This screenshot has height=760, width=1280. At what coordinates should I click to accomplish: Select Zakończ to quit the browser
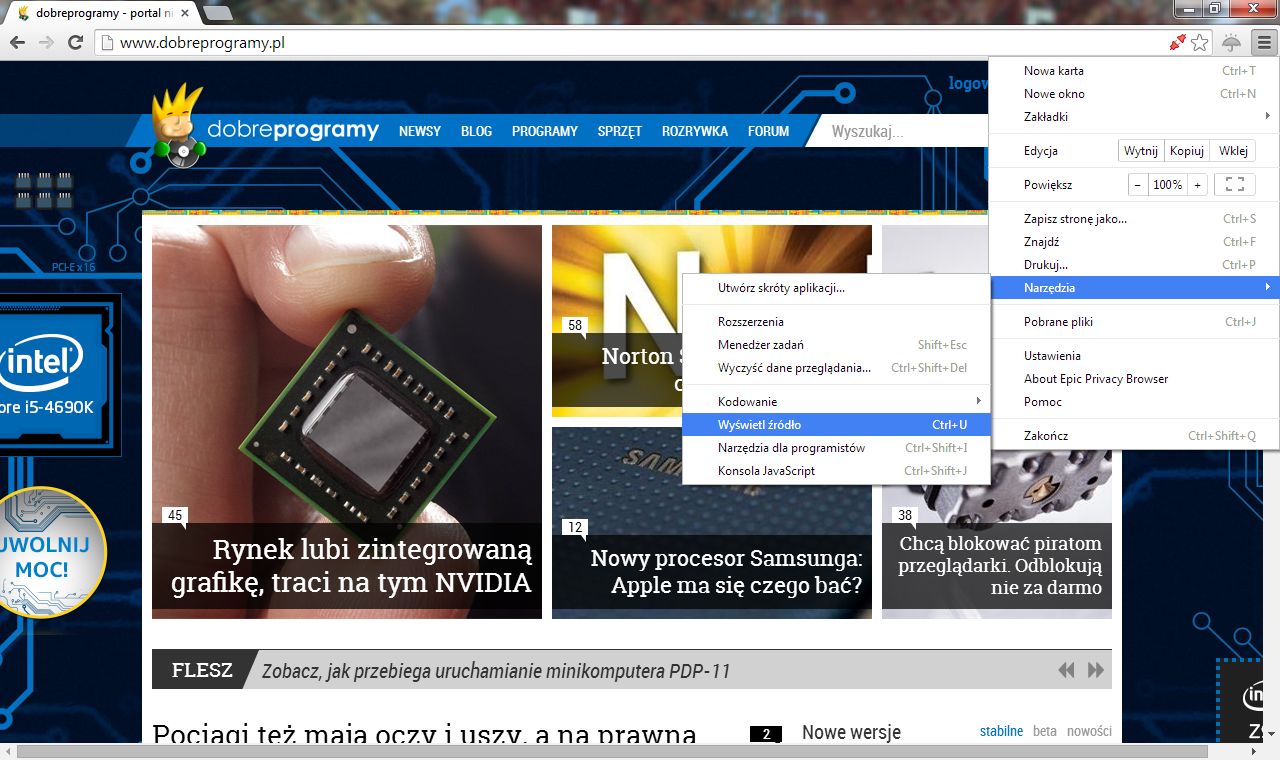(x=1134, y=436)
